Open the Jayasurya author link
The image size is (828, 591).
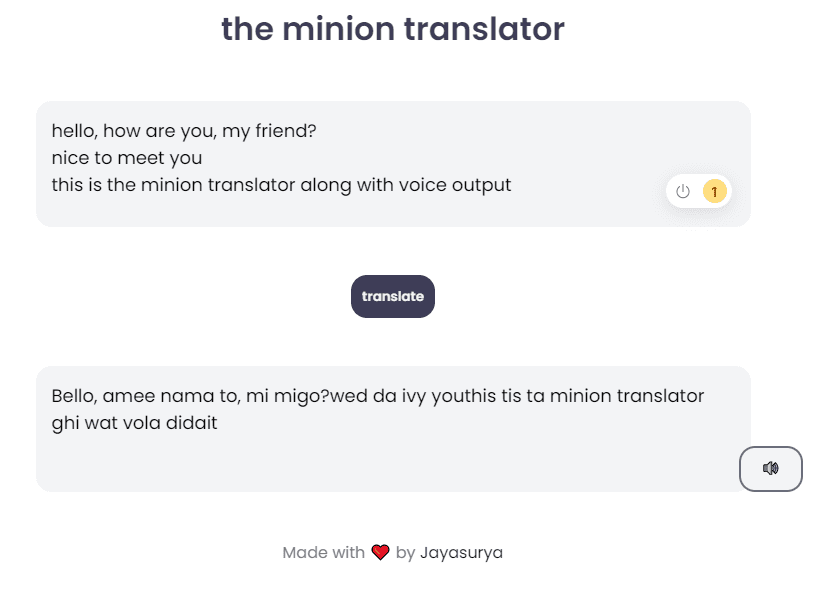tap(461, 552)
